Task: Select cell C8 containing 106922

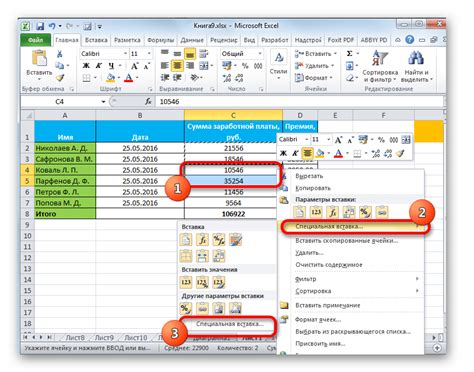Action: click(233, 214)
